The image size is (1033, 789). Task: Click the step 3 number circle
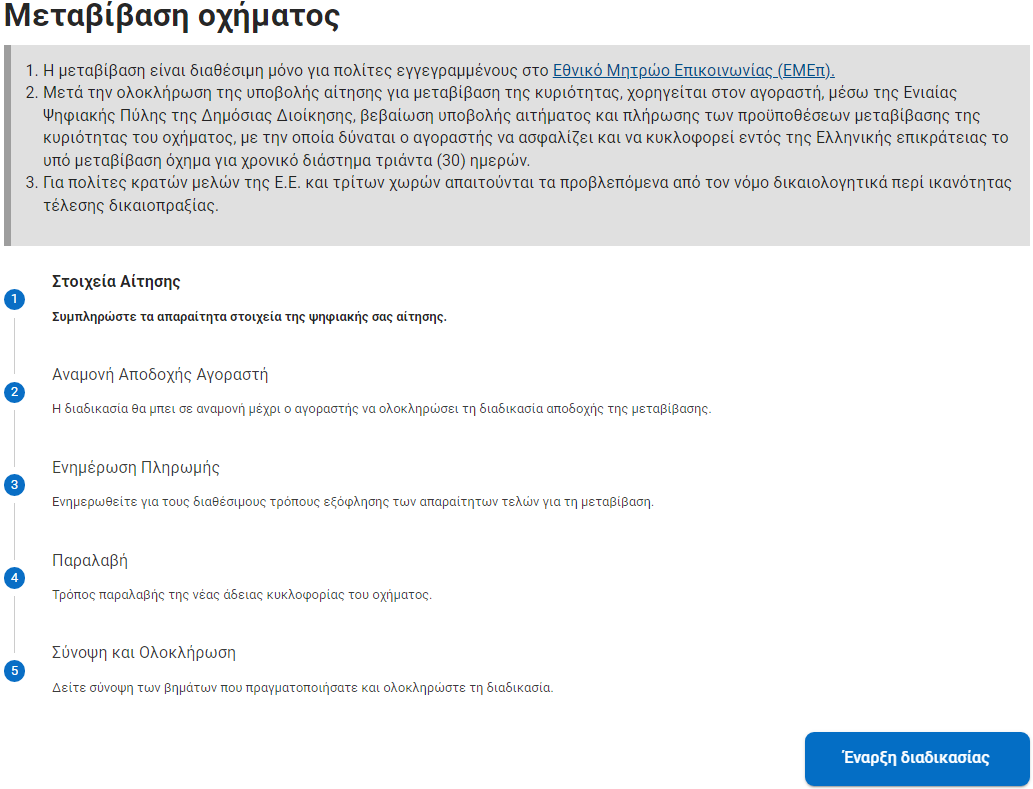click(14, 485)
